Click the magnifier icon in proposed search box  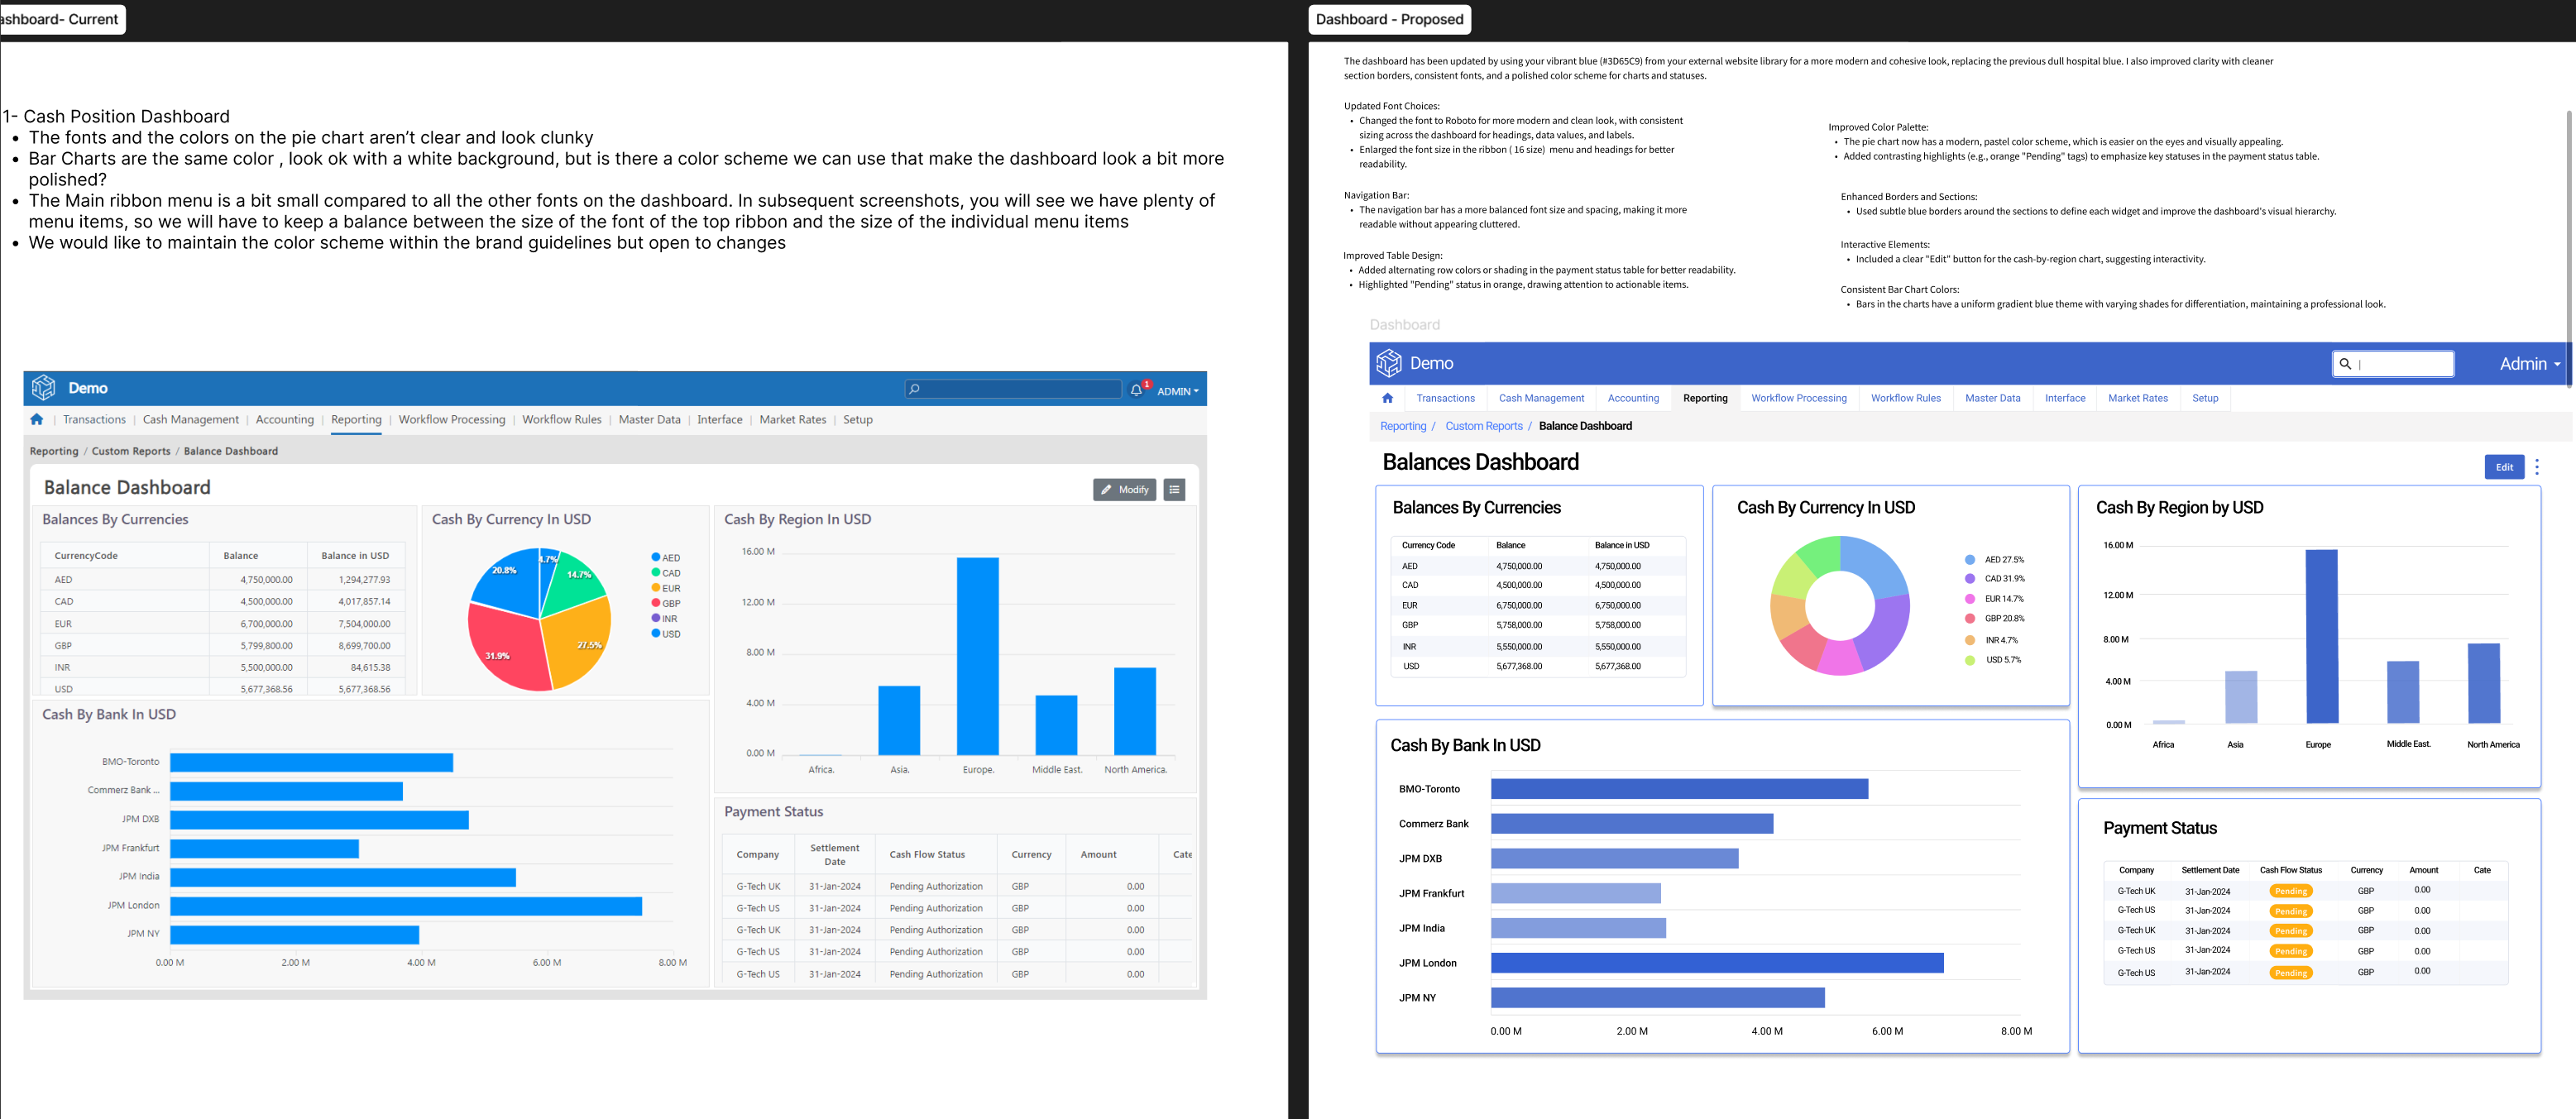tap(2347, 363)
